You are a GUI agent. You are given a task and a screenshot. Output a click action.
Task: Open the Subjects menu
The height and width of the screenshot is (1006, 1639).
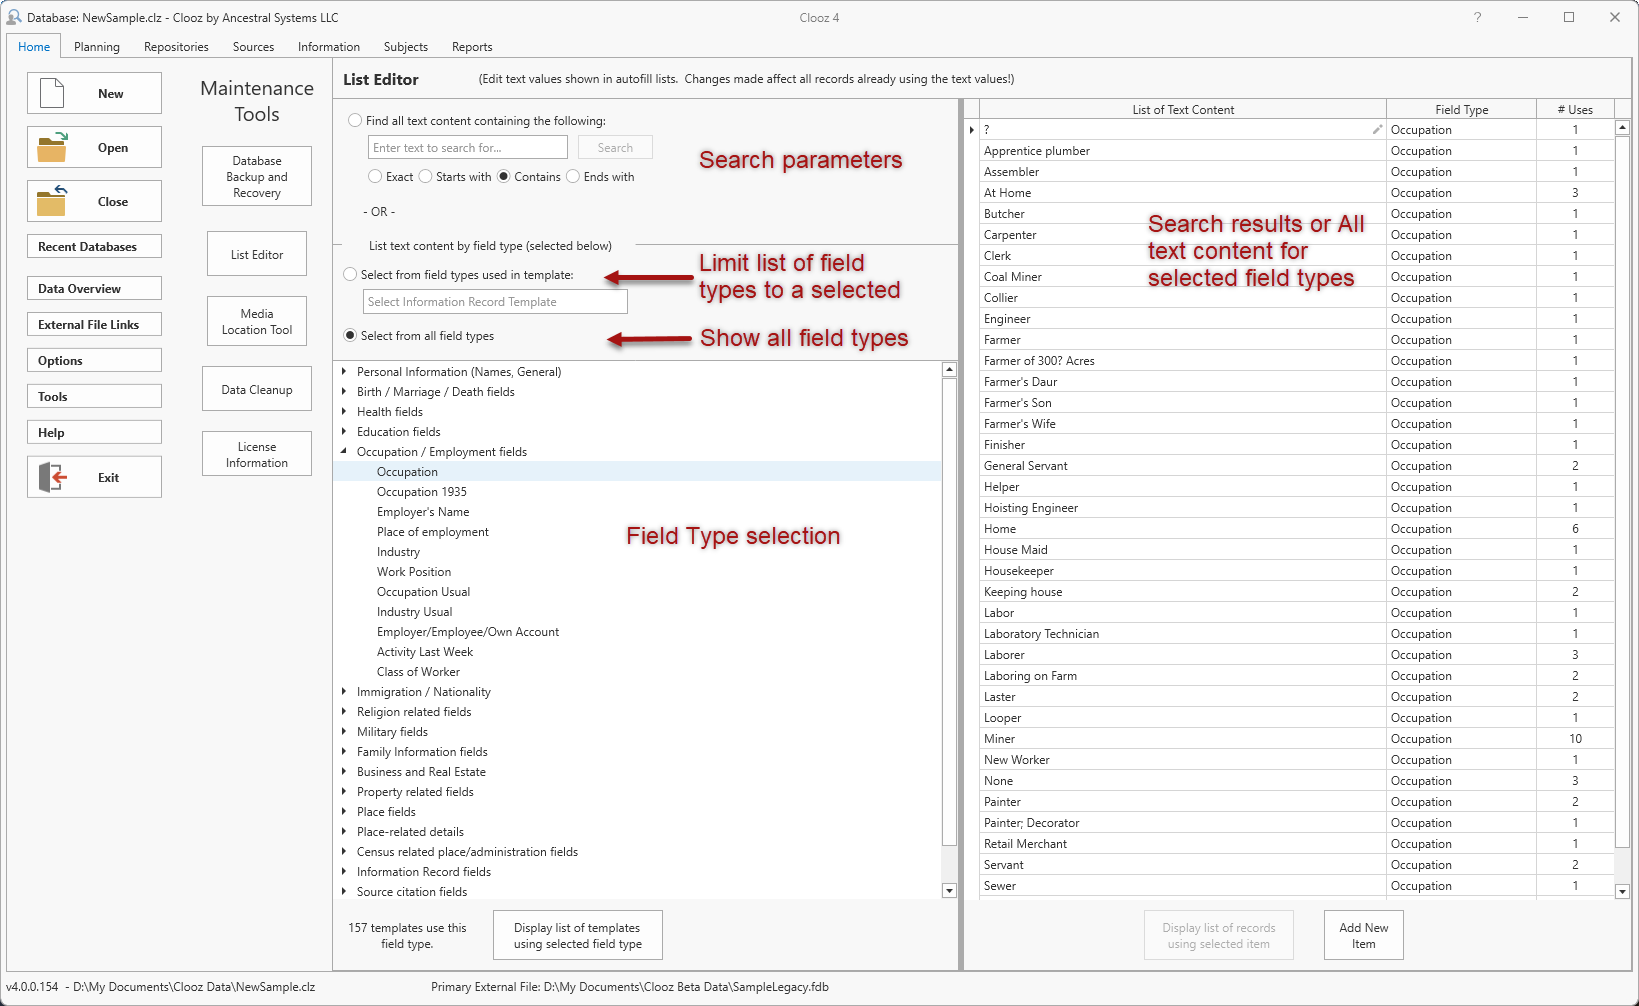pyautogui.click(x=405, y=46)
